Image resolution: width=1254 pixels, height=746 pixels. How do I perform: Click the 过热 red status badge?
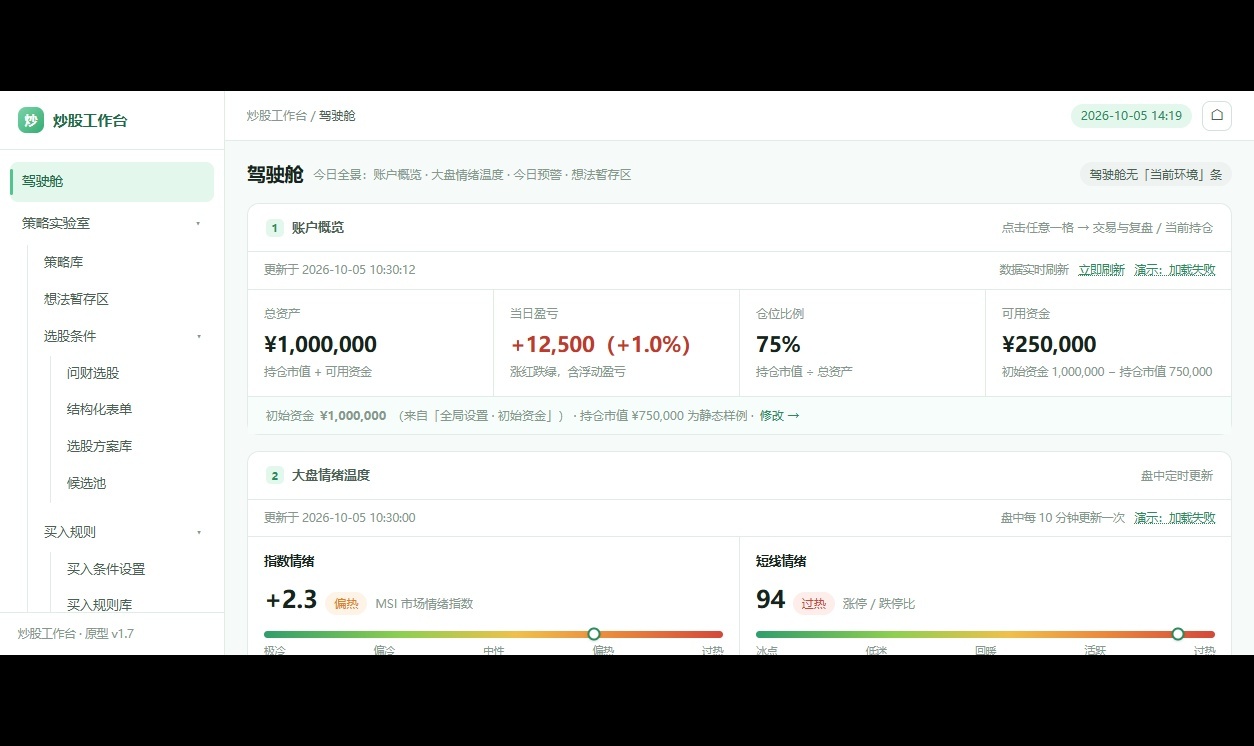tap(814, 604)
